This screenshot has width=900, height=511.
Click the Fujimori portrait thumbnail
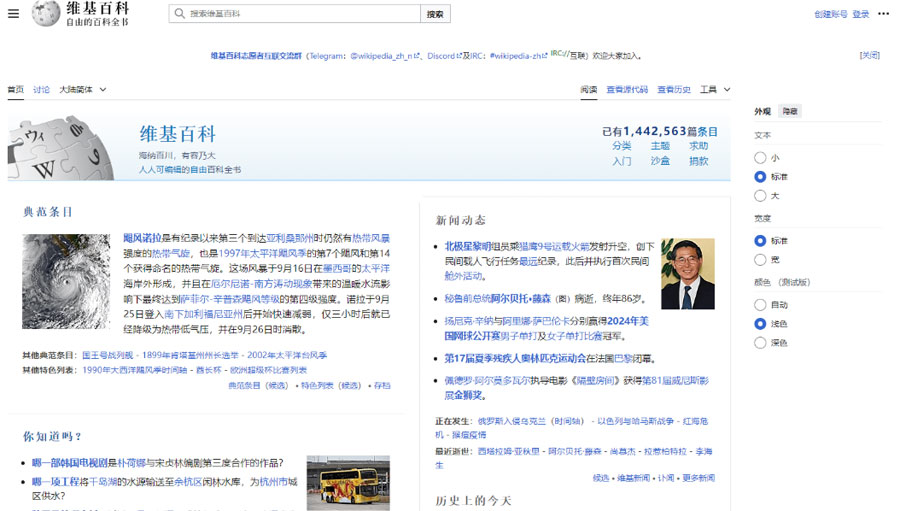pyautogui.click(x=688, y=274)
